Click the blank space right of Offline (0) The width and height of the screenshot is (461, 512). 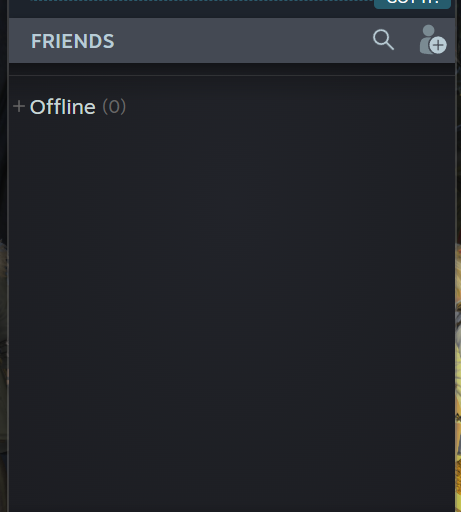click(x=290, y=107)
